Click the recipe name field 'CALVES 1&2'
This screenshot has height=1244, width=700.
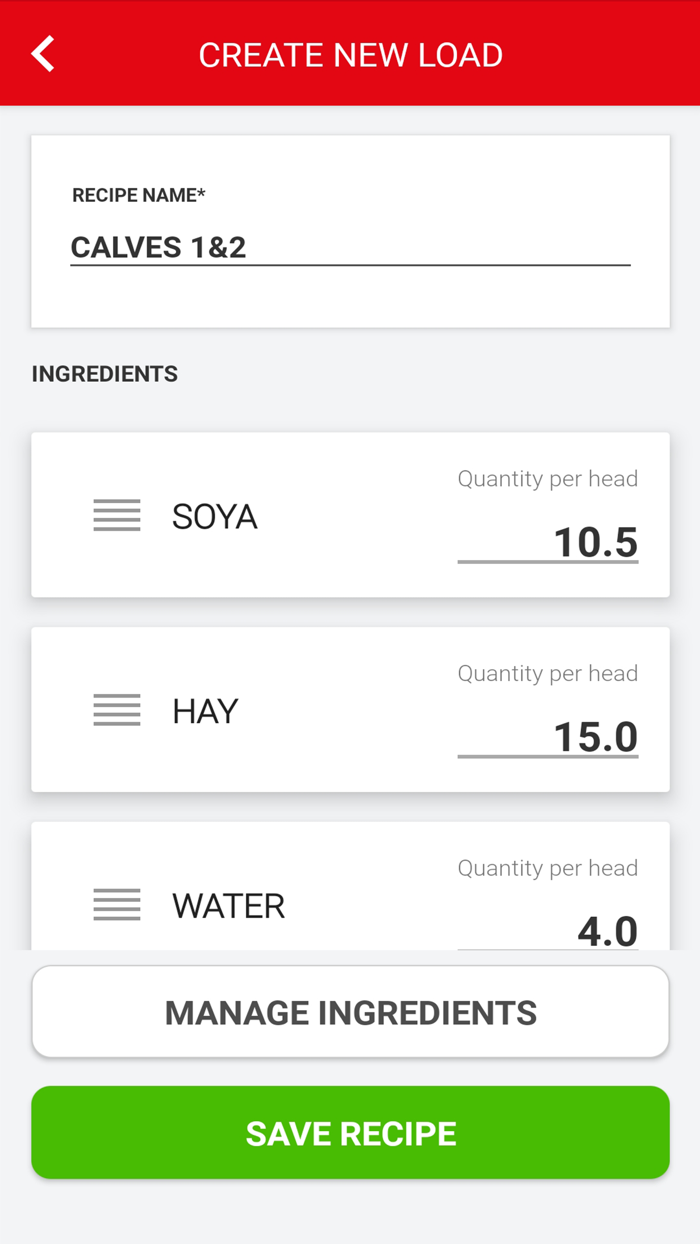point(350,247)
